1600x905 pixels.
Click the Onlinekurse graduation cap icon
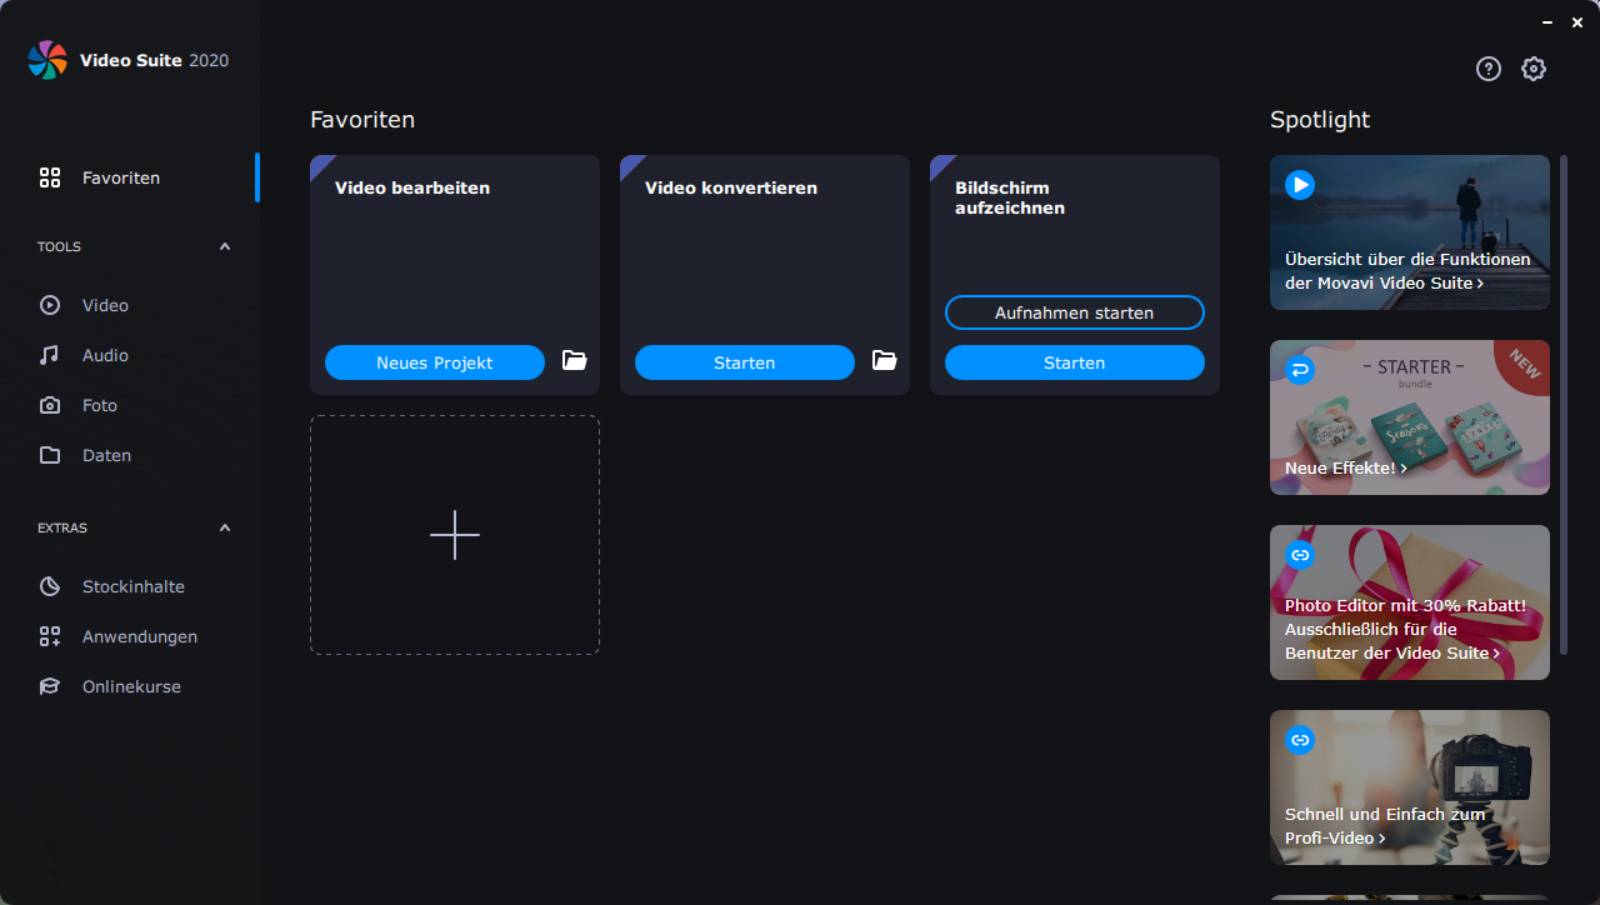50,686
